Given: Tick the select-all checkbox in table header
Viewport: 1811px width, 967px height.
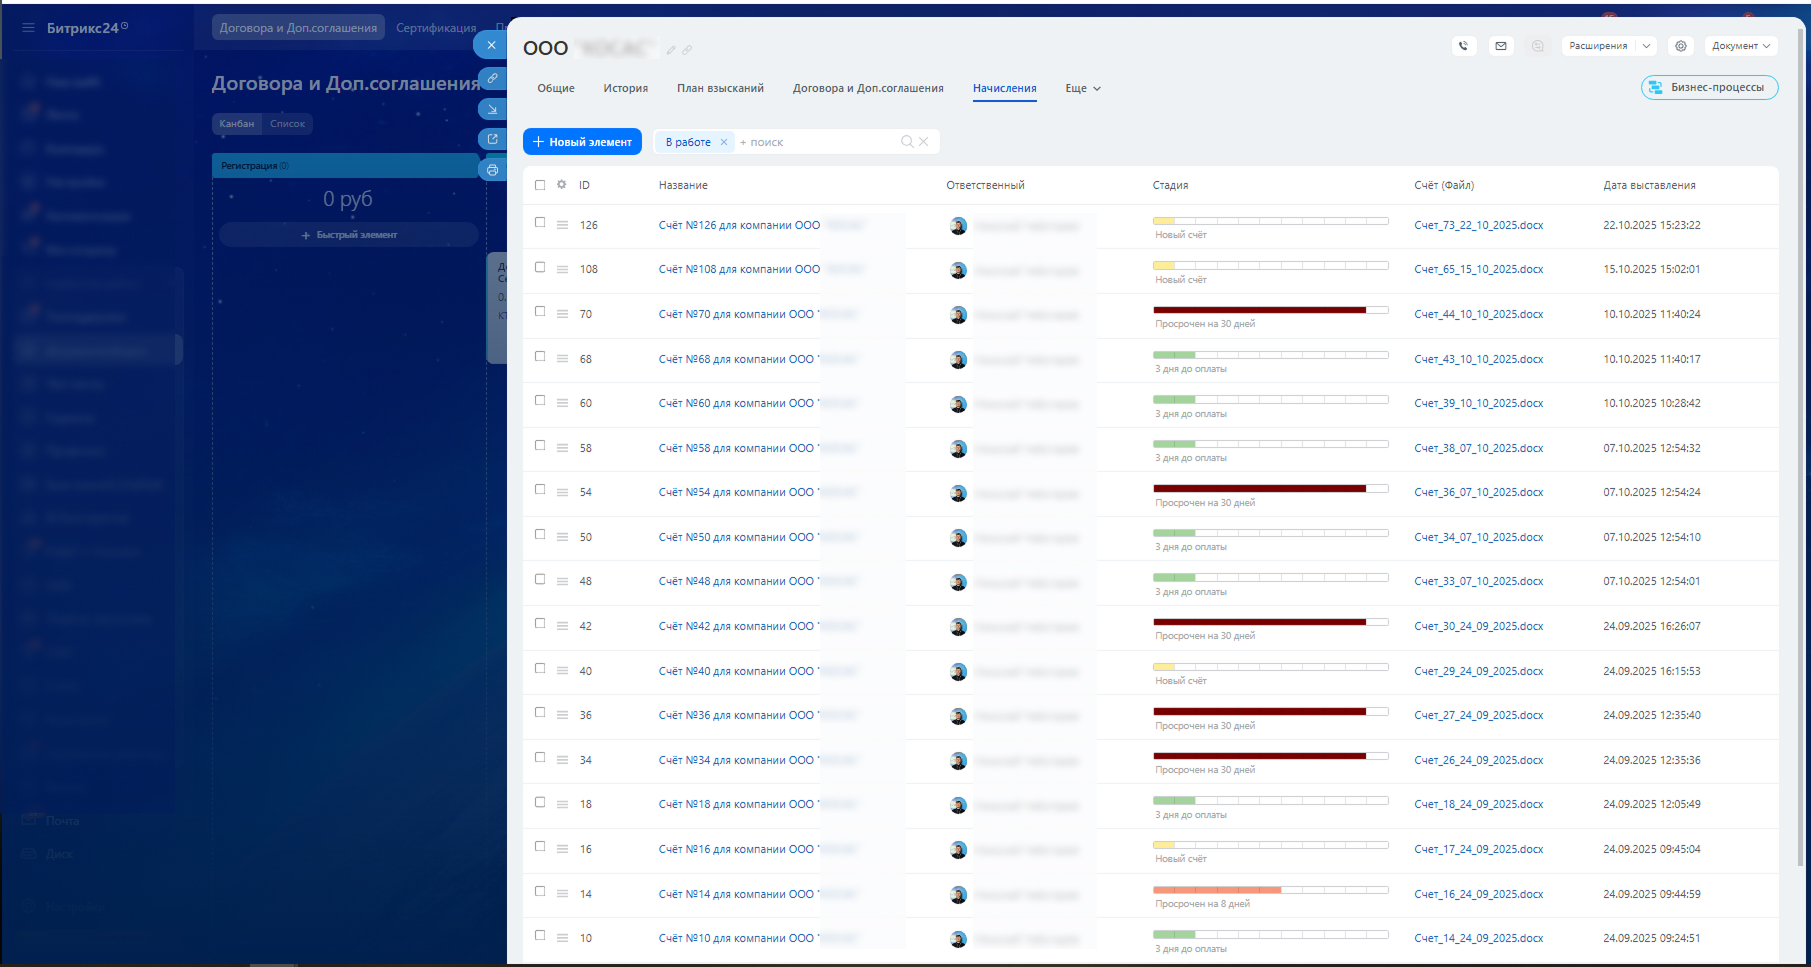Looking at the screenshot, I should [540, 185].
